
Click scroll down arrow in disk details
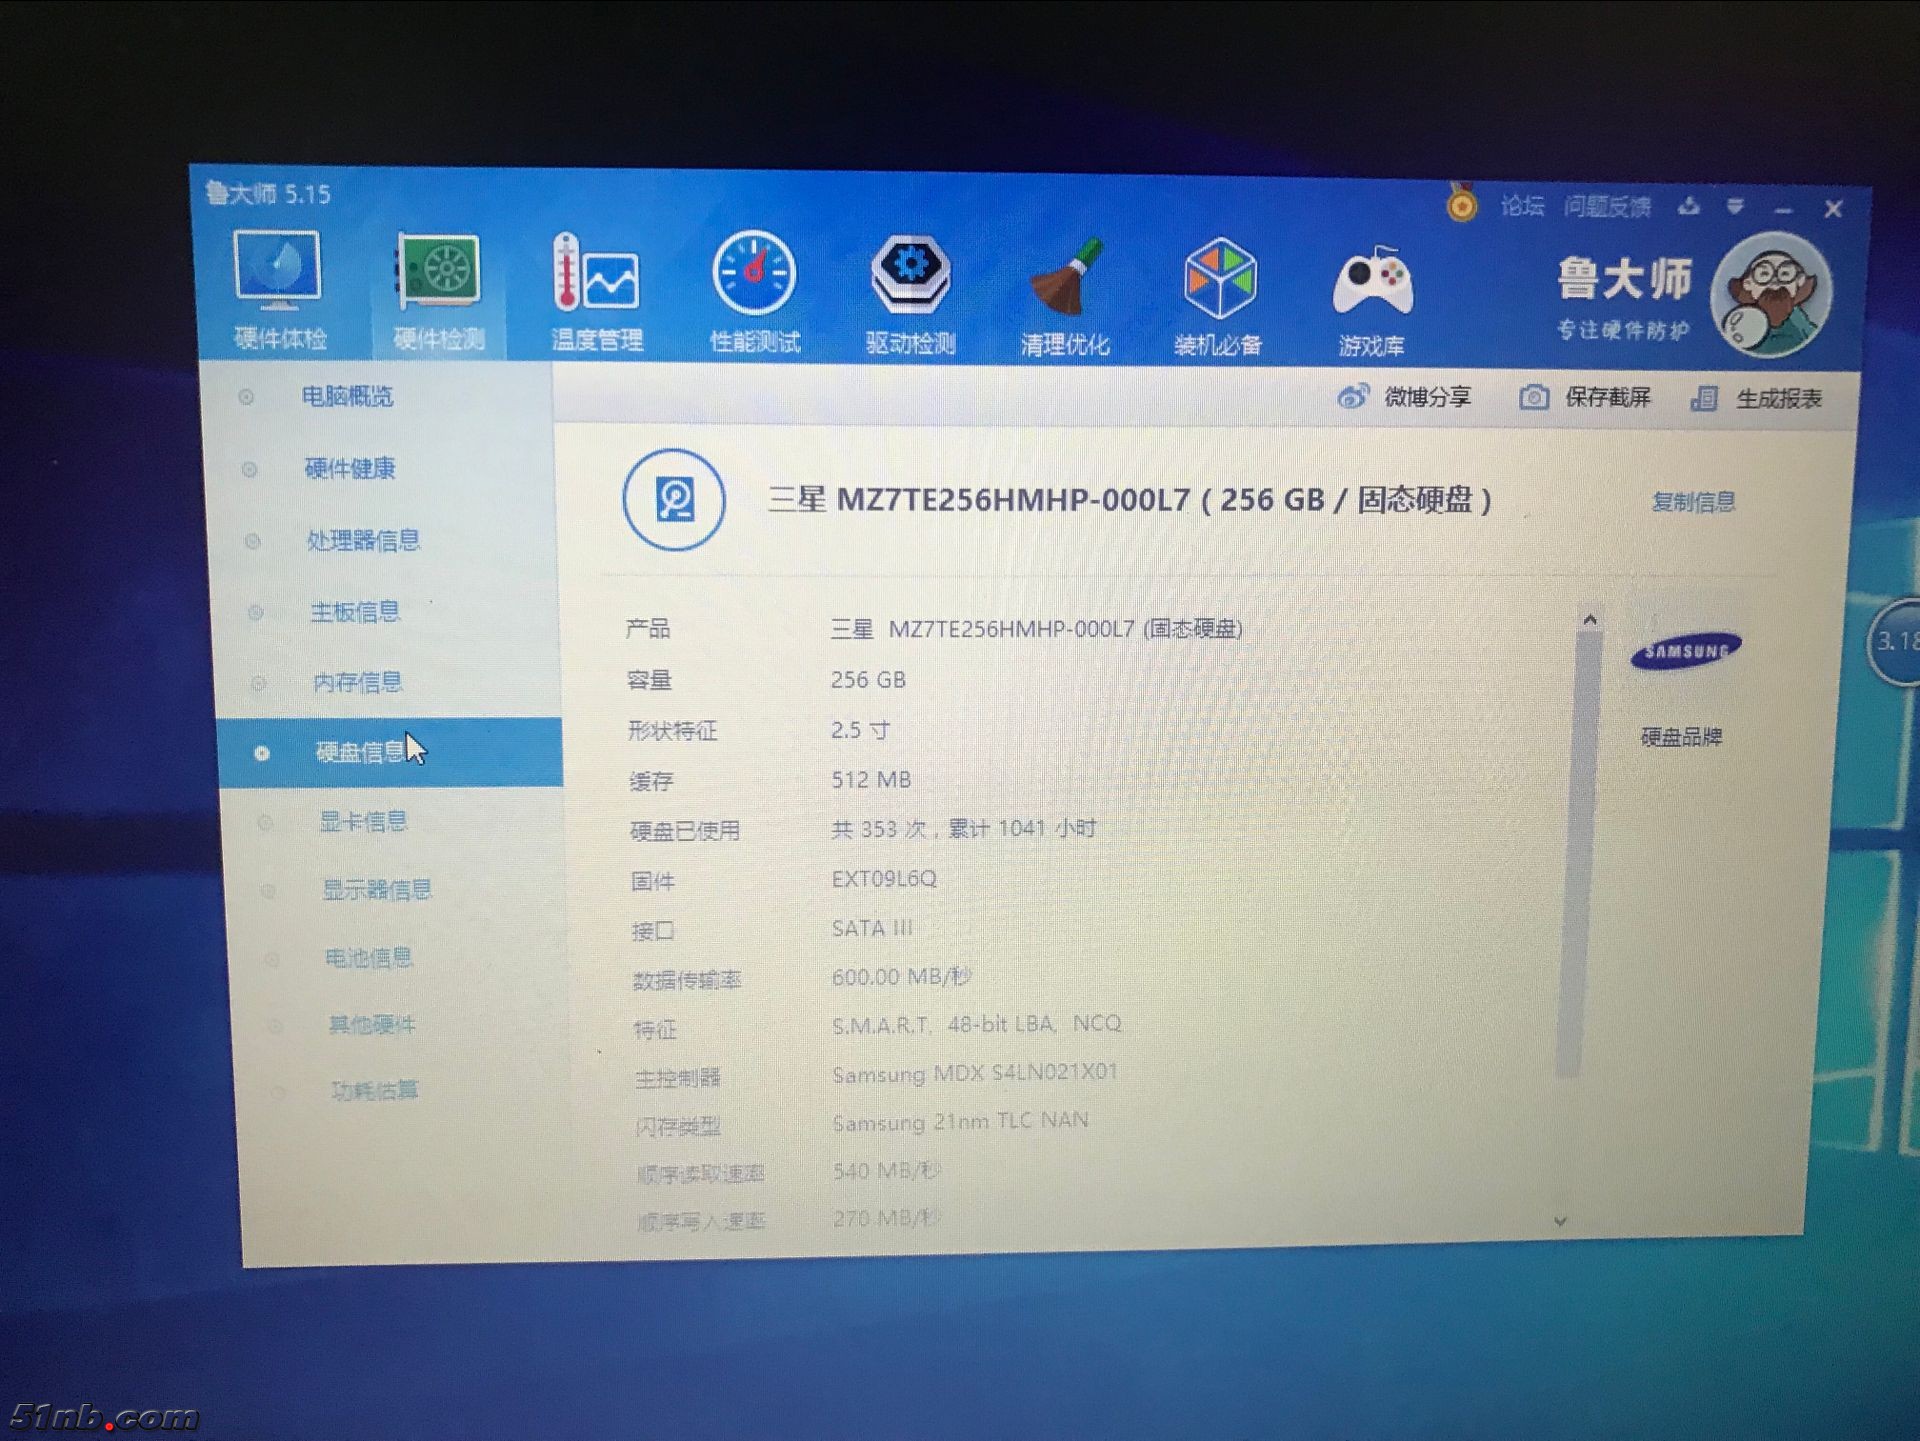1560,1221
